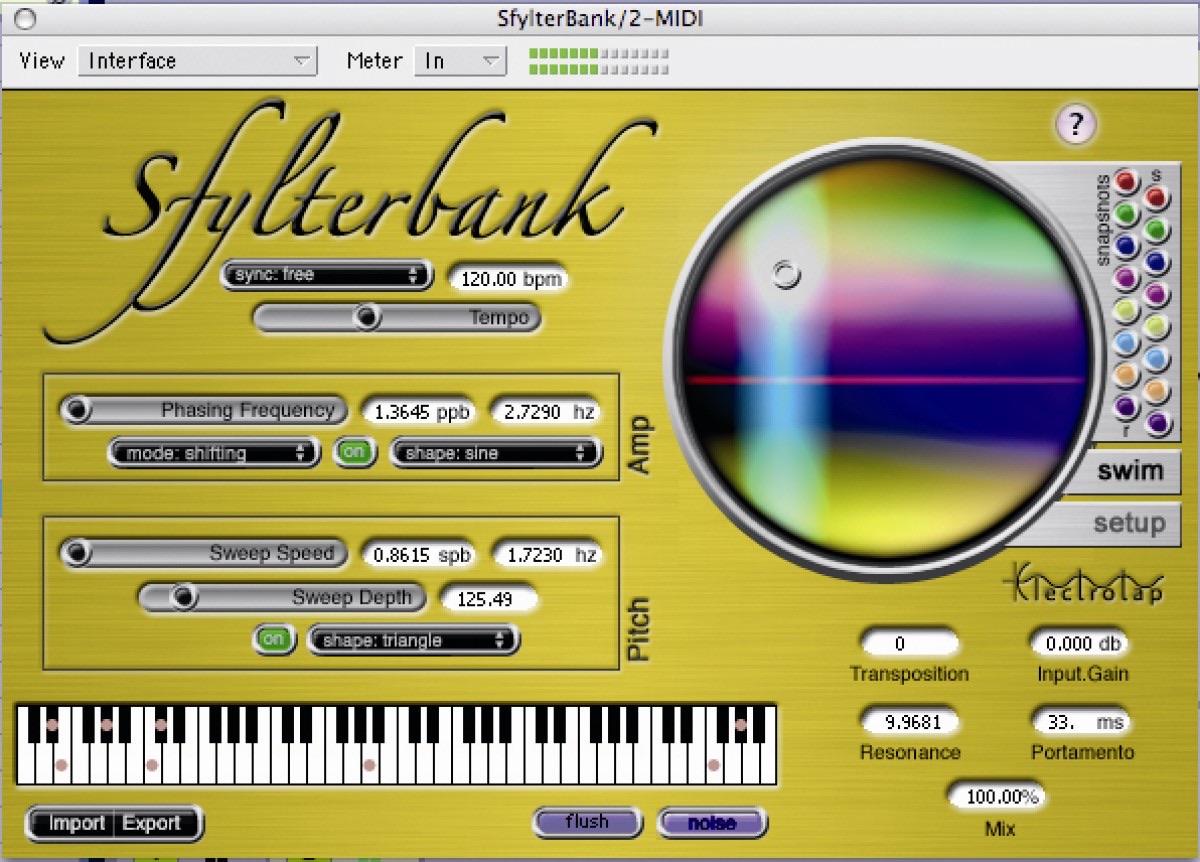The width and height of the screenshot is (1200, 862).
Task: Click the Import button
Action: click(x=76, y=824)
